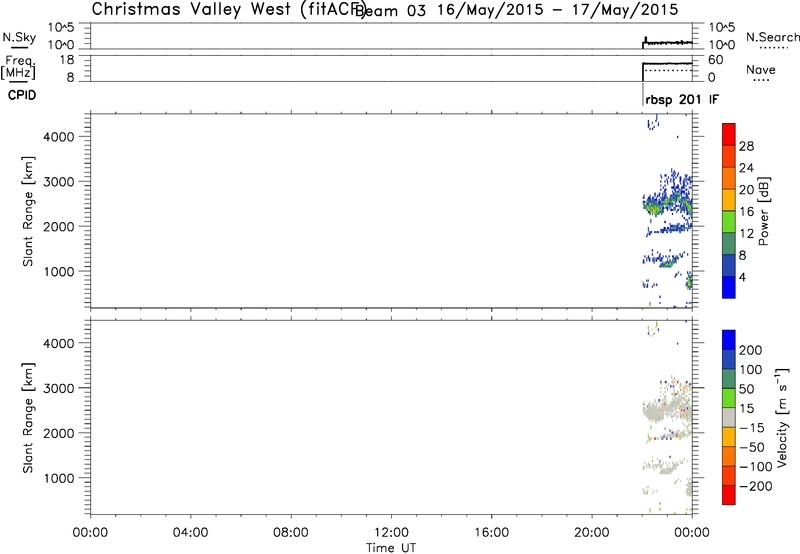Click the velocity swatch between 100 and 200
800x554 pixels.
point(729,359)
